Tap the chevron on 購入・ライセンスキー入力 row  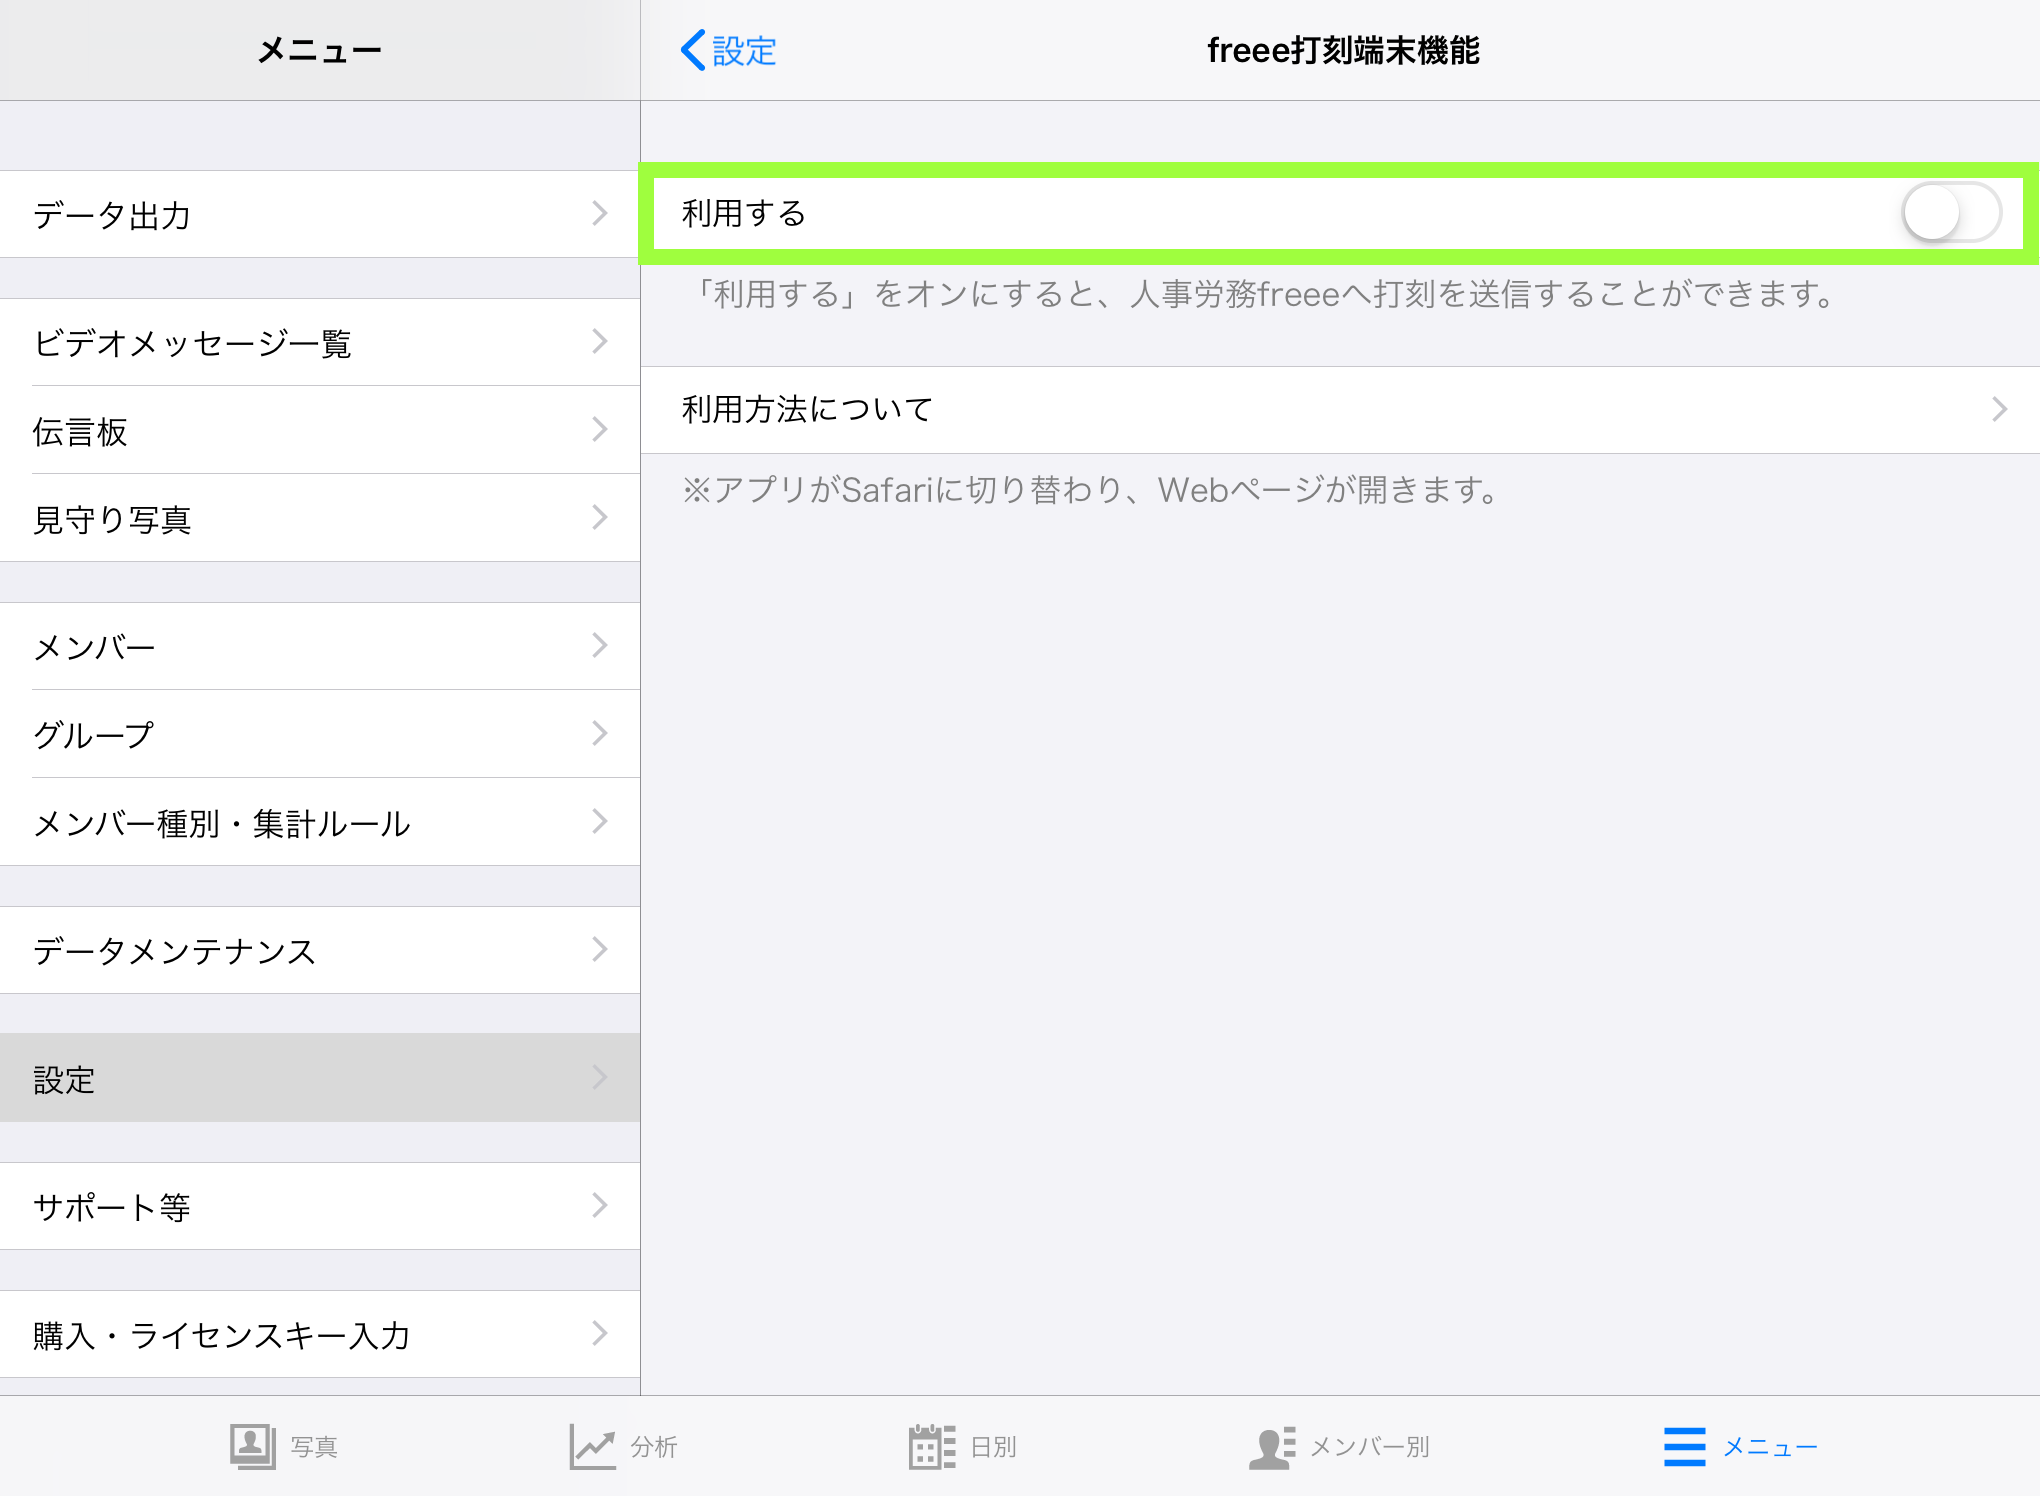[x=599, y=1333]
